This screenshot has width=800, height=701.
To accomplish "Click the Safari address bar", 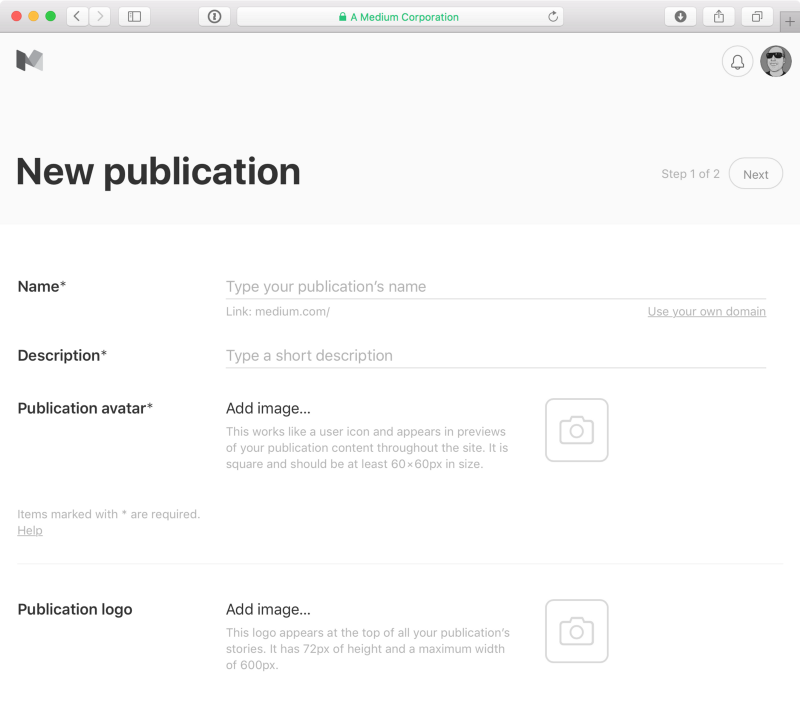I will 398,17.
